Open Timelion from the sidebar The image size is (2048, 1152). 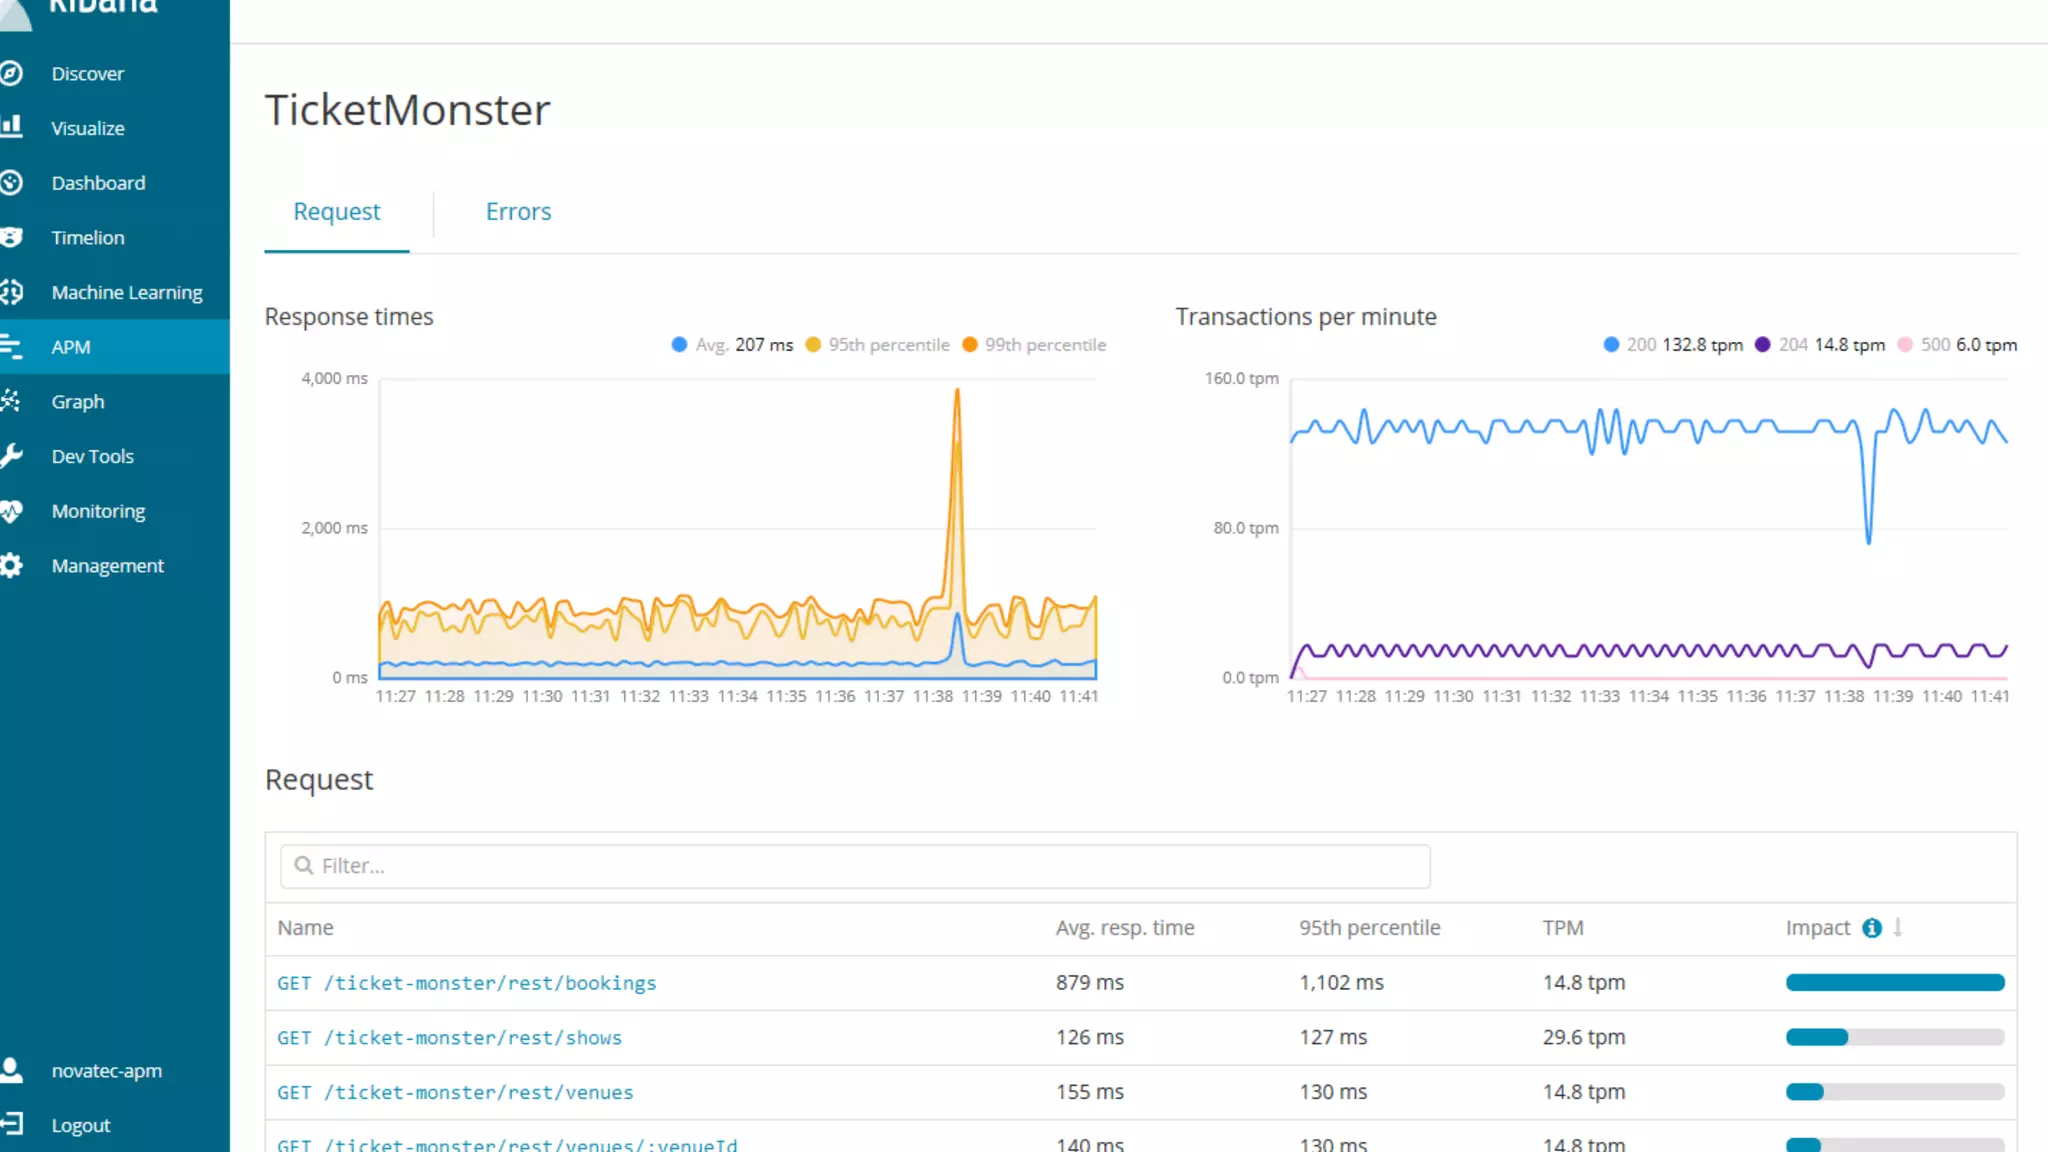click(88, 237)
